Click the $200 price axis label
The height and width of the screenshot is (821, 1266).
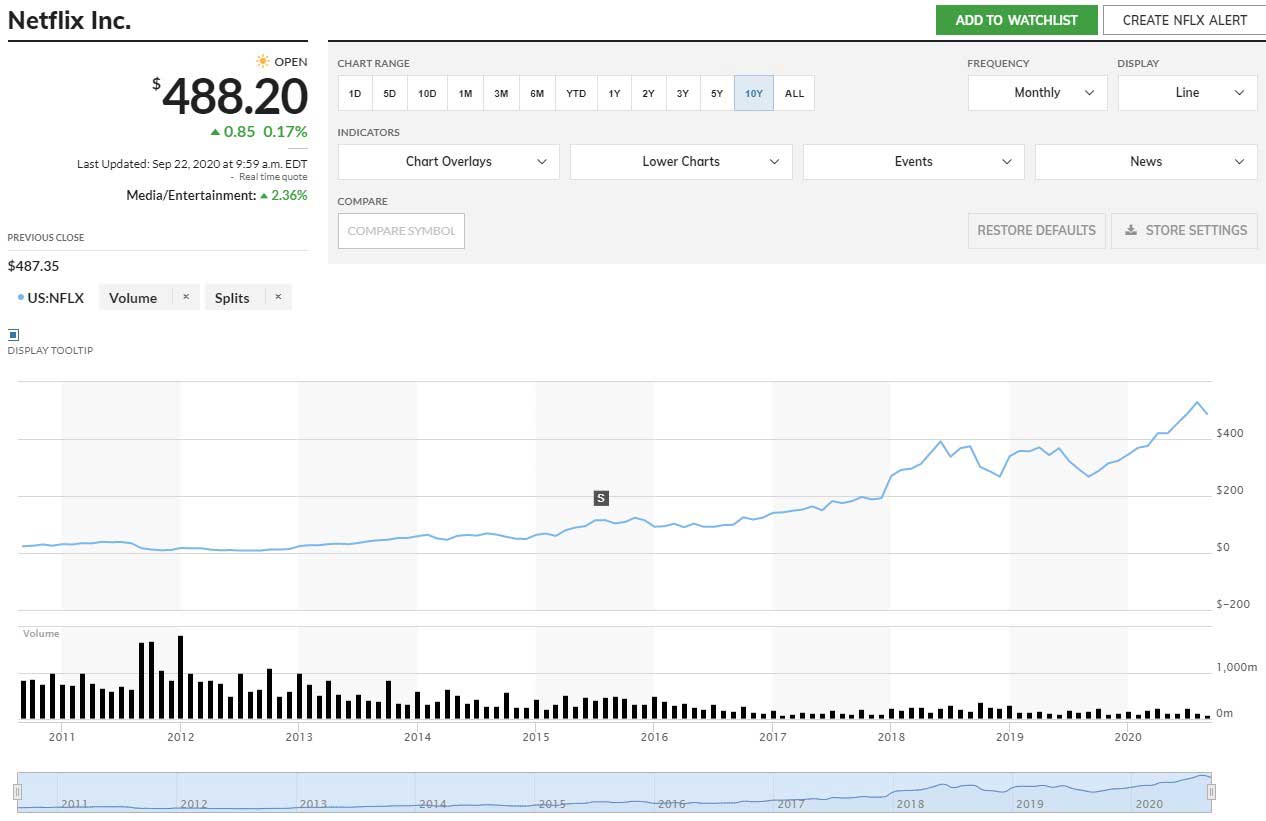point(1230,490)
